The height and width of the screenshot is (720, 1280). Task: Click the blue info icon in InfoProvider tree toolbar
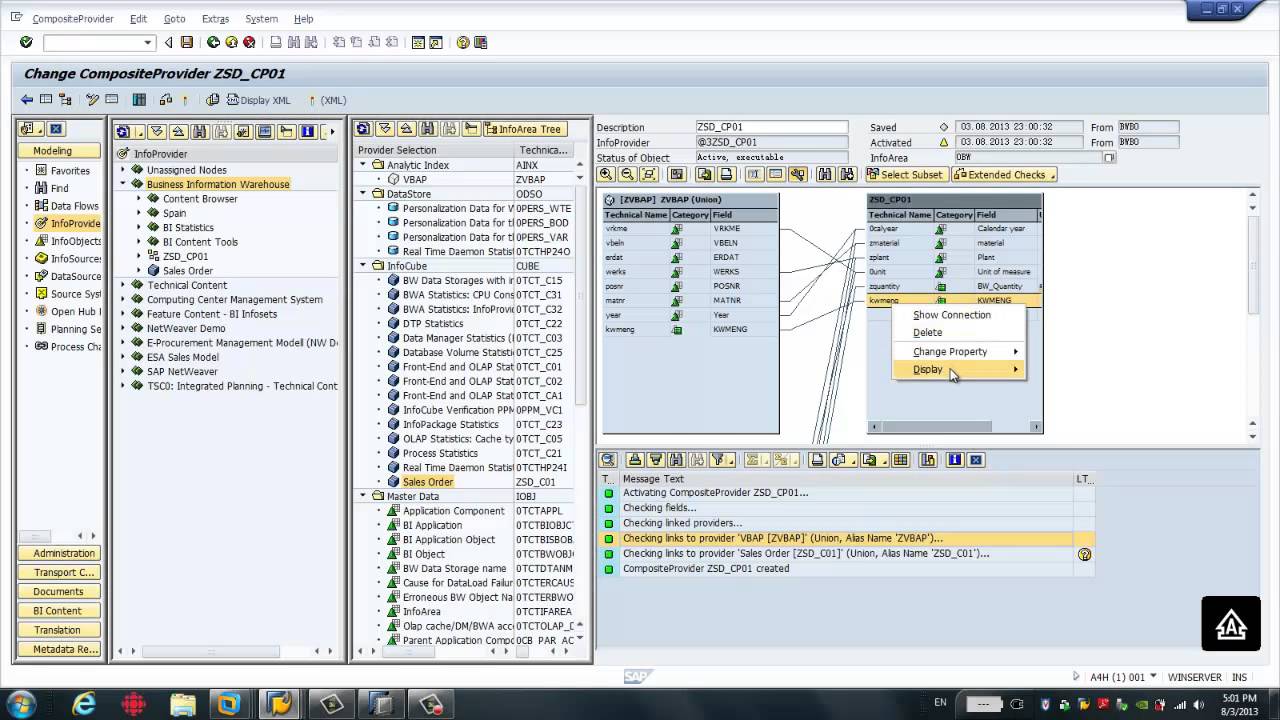(x=307, y=131)
